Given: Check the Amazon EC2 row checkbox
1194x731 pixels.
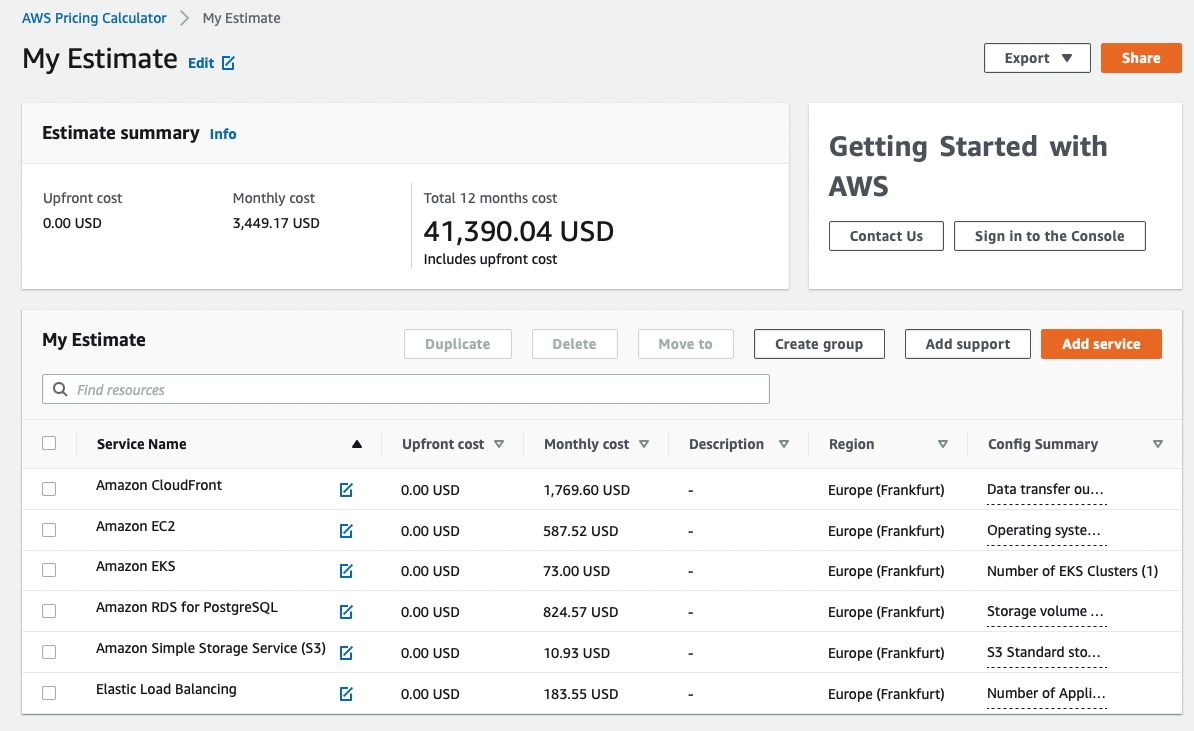Looking at the screenshot, I should click(49, 530).
